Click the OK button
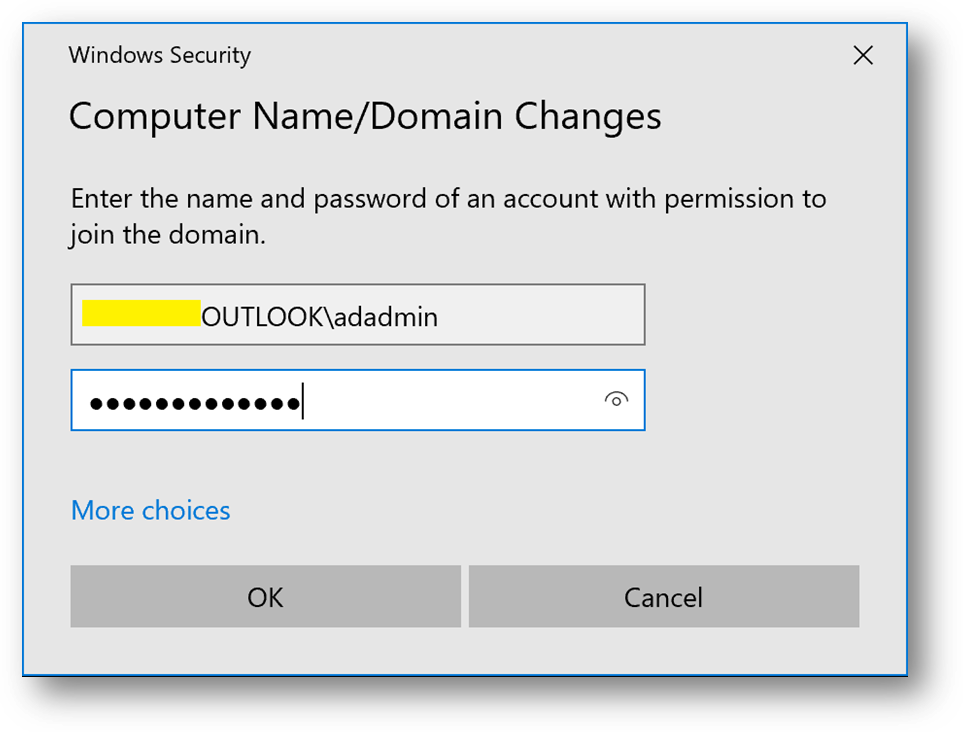963x732 pixels. tap(265, 597)
